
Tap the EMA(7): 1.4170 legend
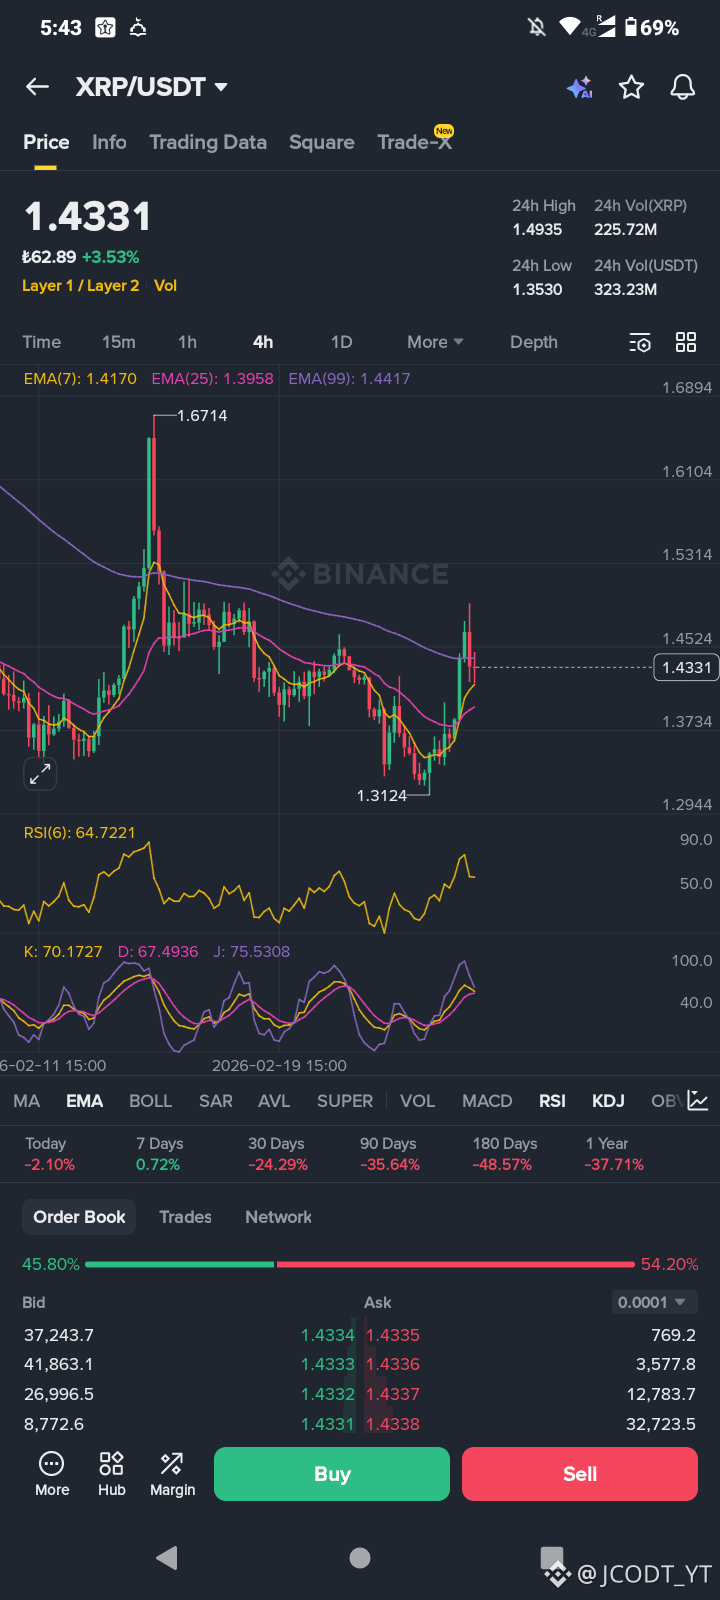[80, 379]
